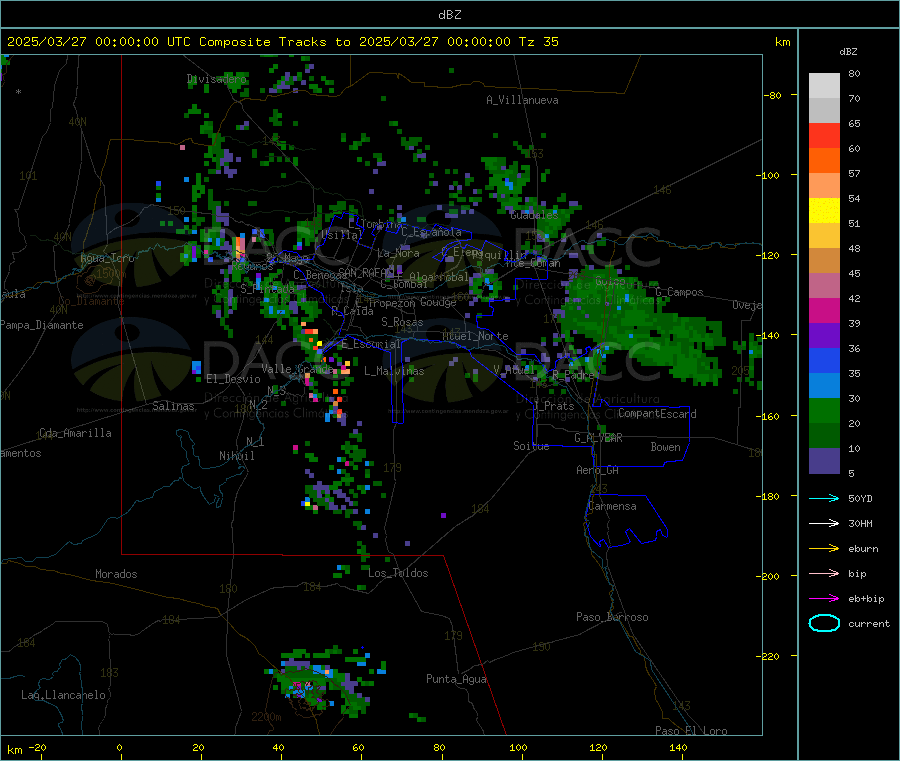
Task: Click the 140 km bottom axis label
Action: point(678,747)
